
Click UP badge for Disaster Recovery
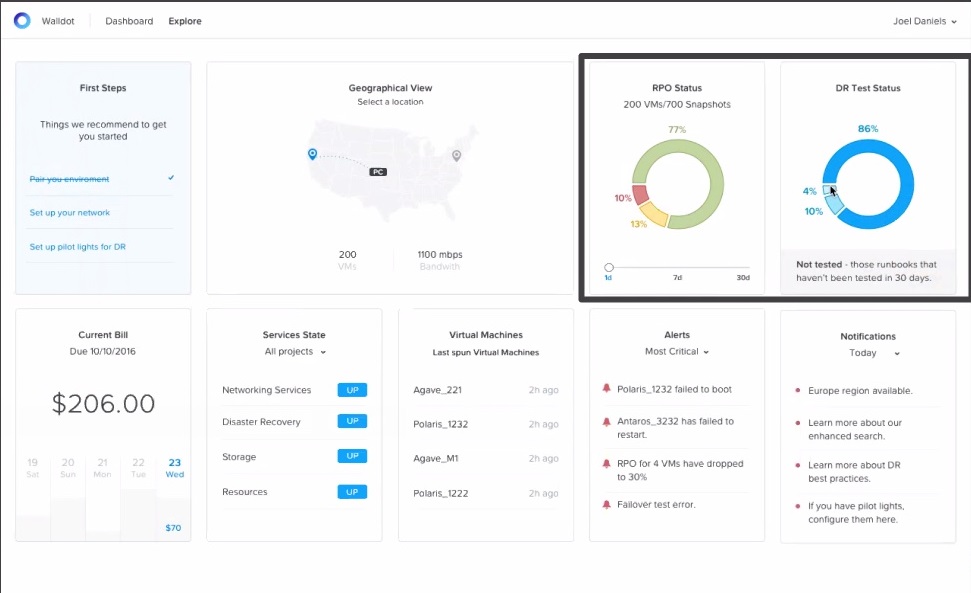pos(352,421)
